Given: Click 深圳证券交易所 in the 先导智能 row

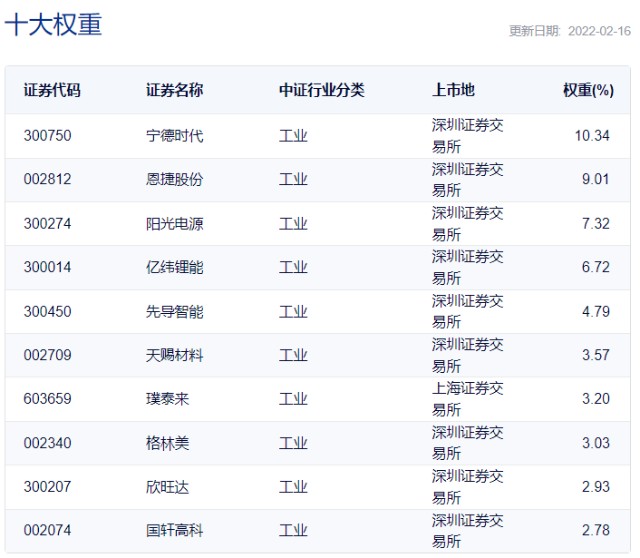Looking at the screenshot, I should coord(467,311).
